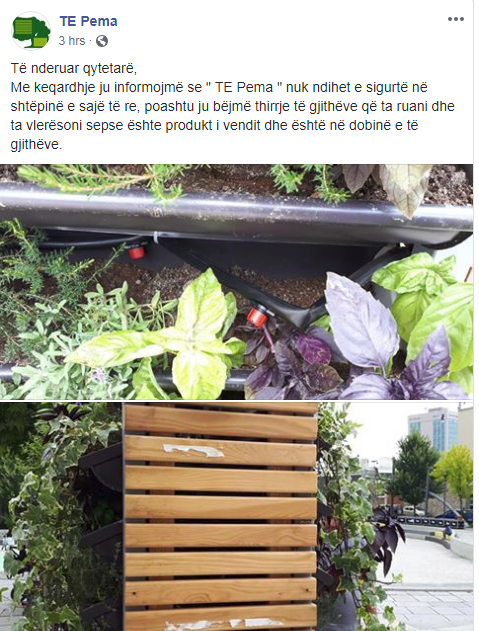
Task: Open the three-dot post options menu
Action: (456, 19)
